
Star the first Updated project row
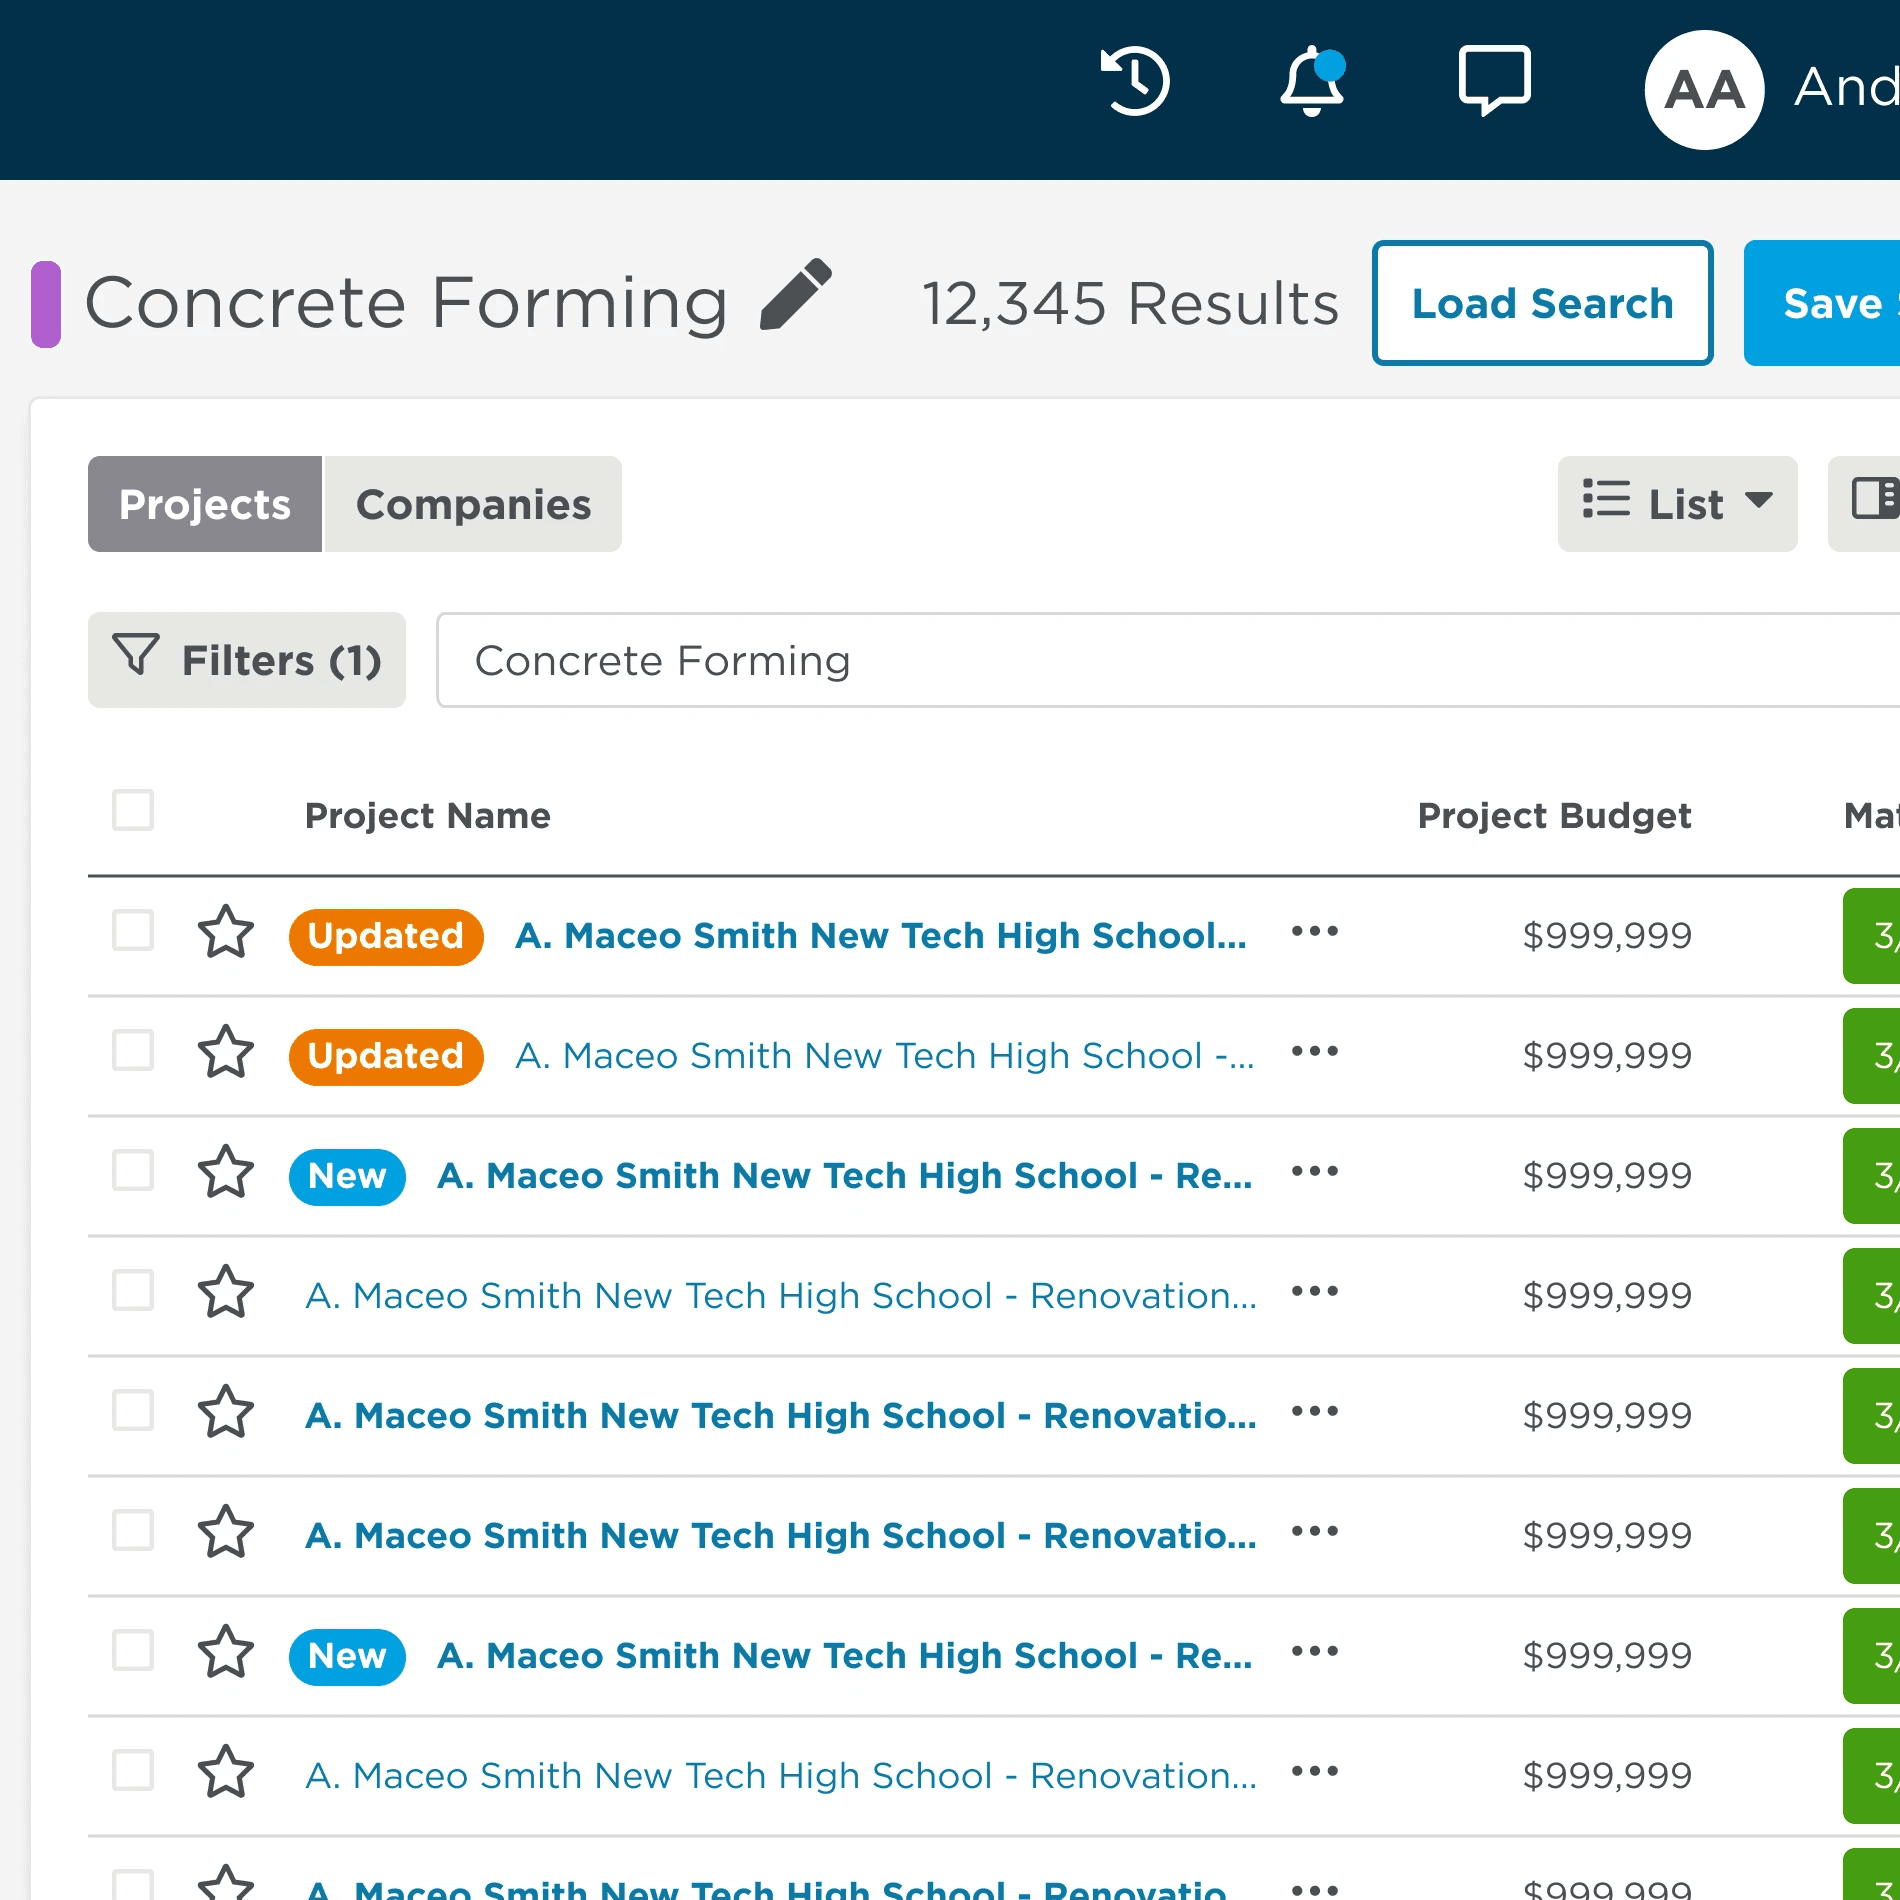click(x=226, y=932)
